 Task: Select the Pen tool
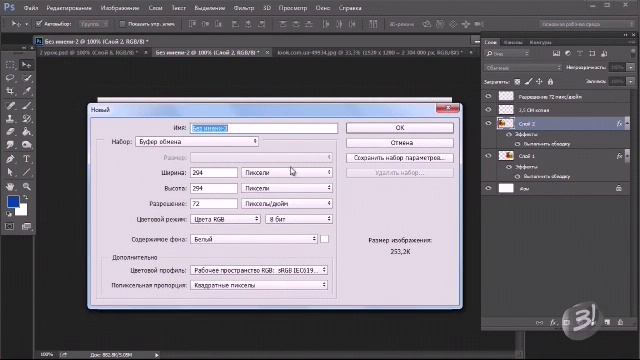10,159
